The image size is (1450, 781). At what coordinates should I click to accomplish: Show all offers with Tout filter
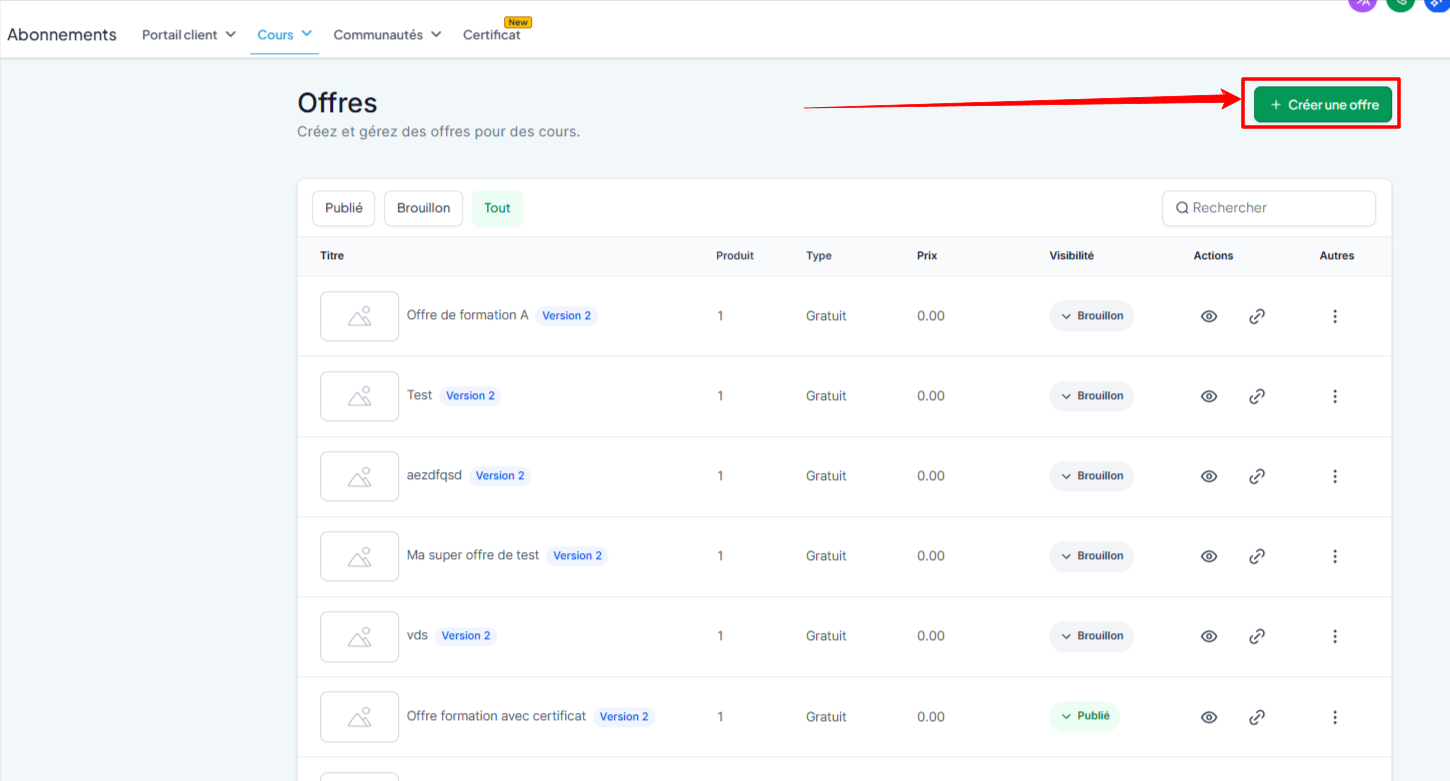497,208
